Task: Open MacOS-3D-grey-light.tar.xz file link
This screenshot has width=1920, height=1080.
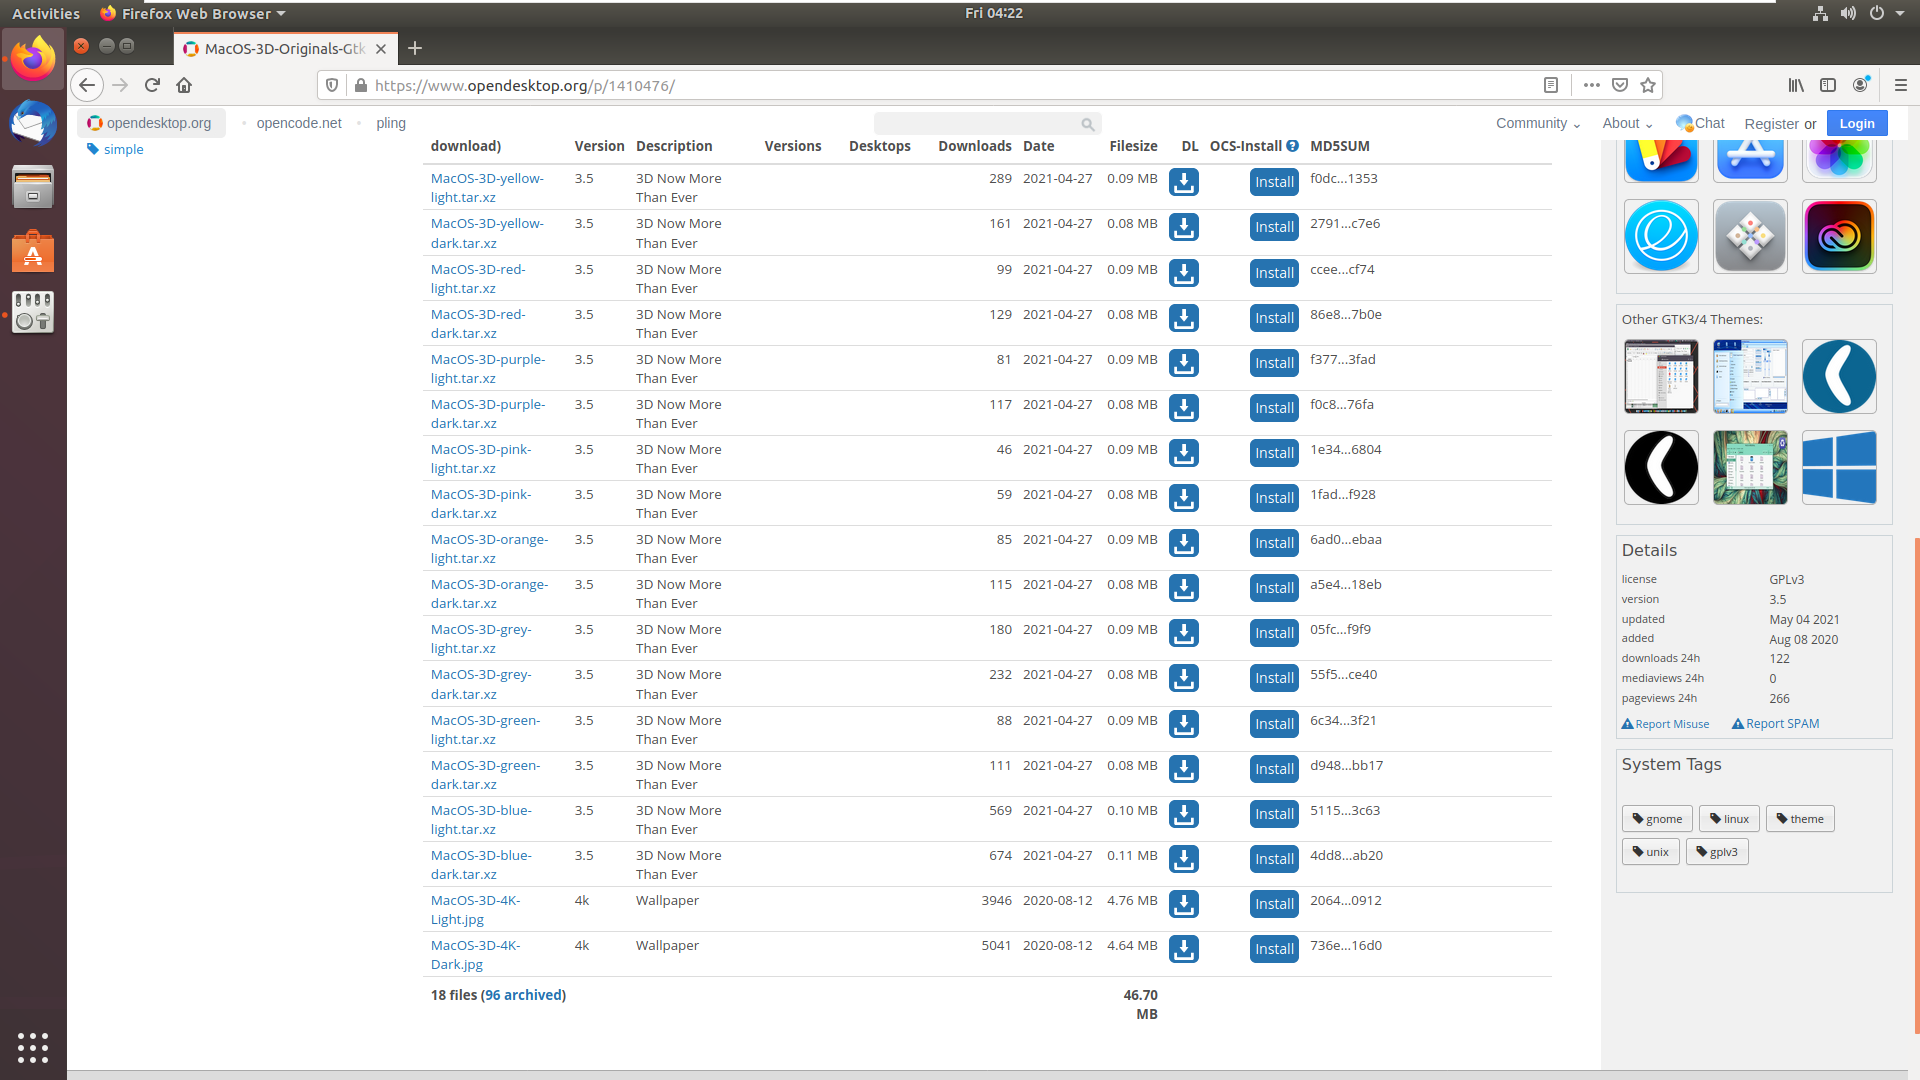Action: coord(481,639)
